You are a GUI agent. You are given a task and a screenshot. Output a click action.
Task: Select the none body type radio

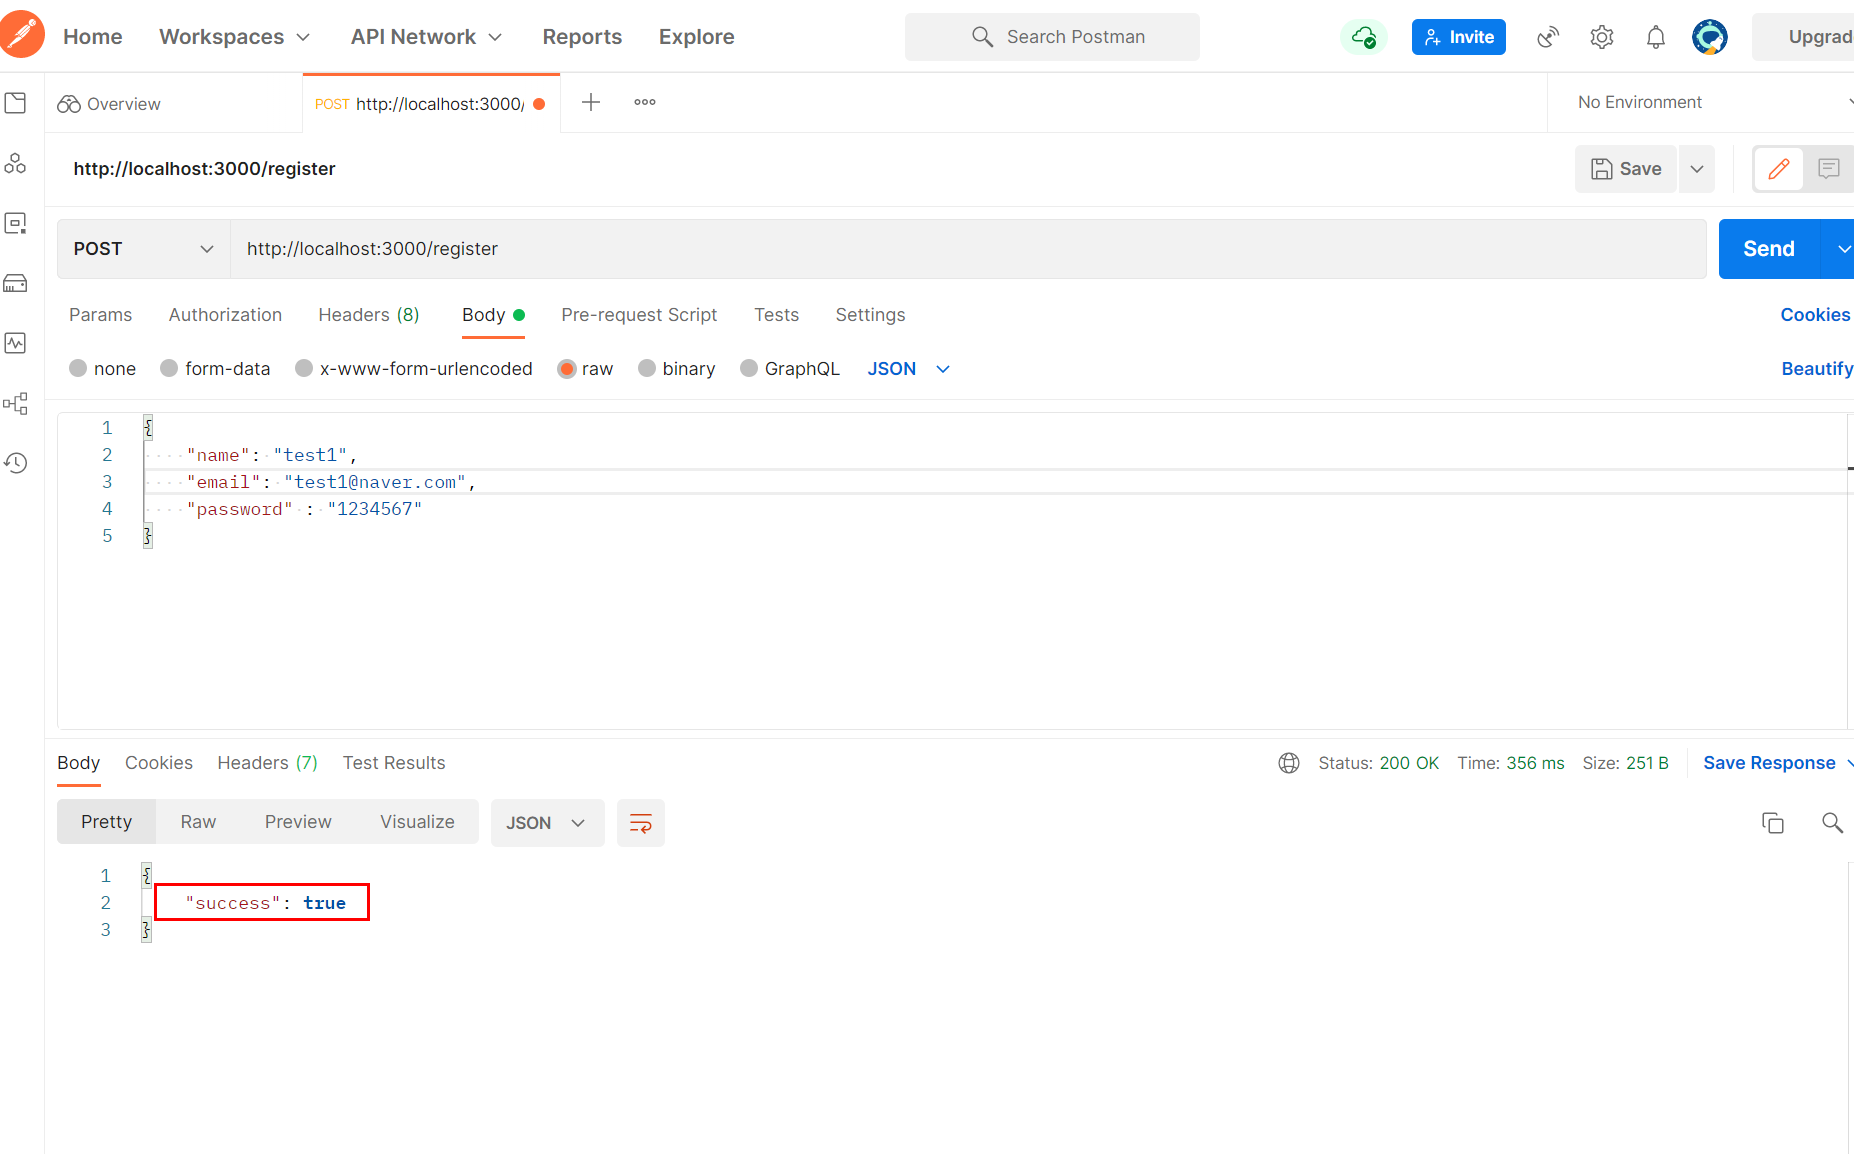coord(78,368)
